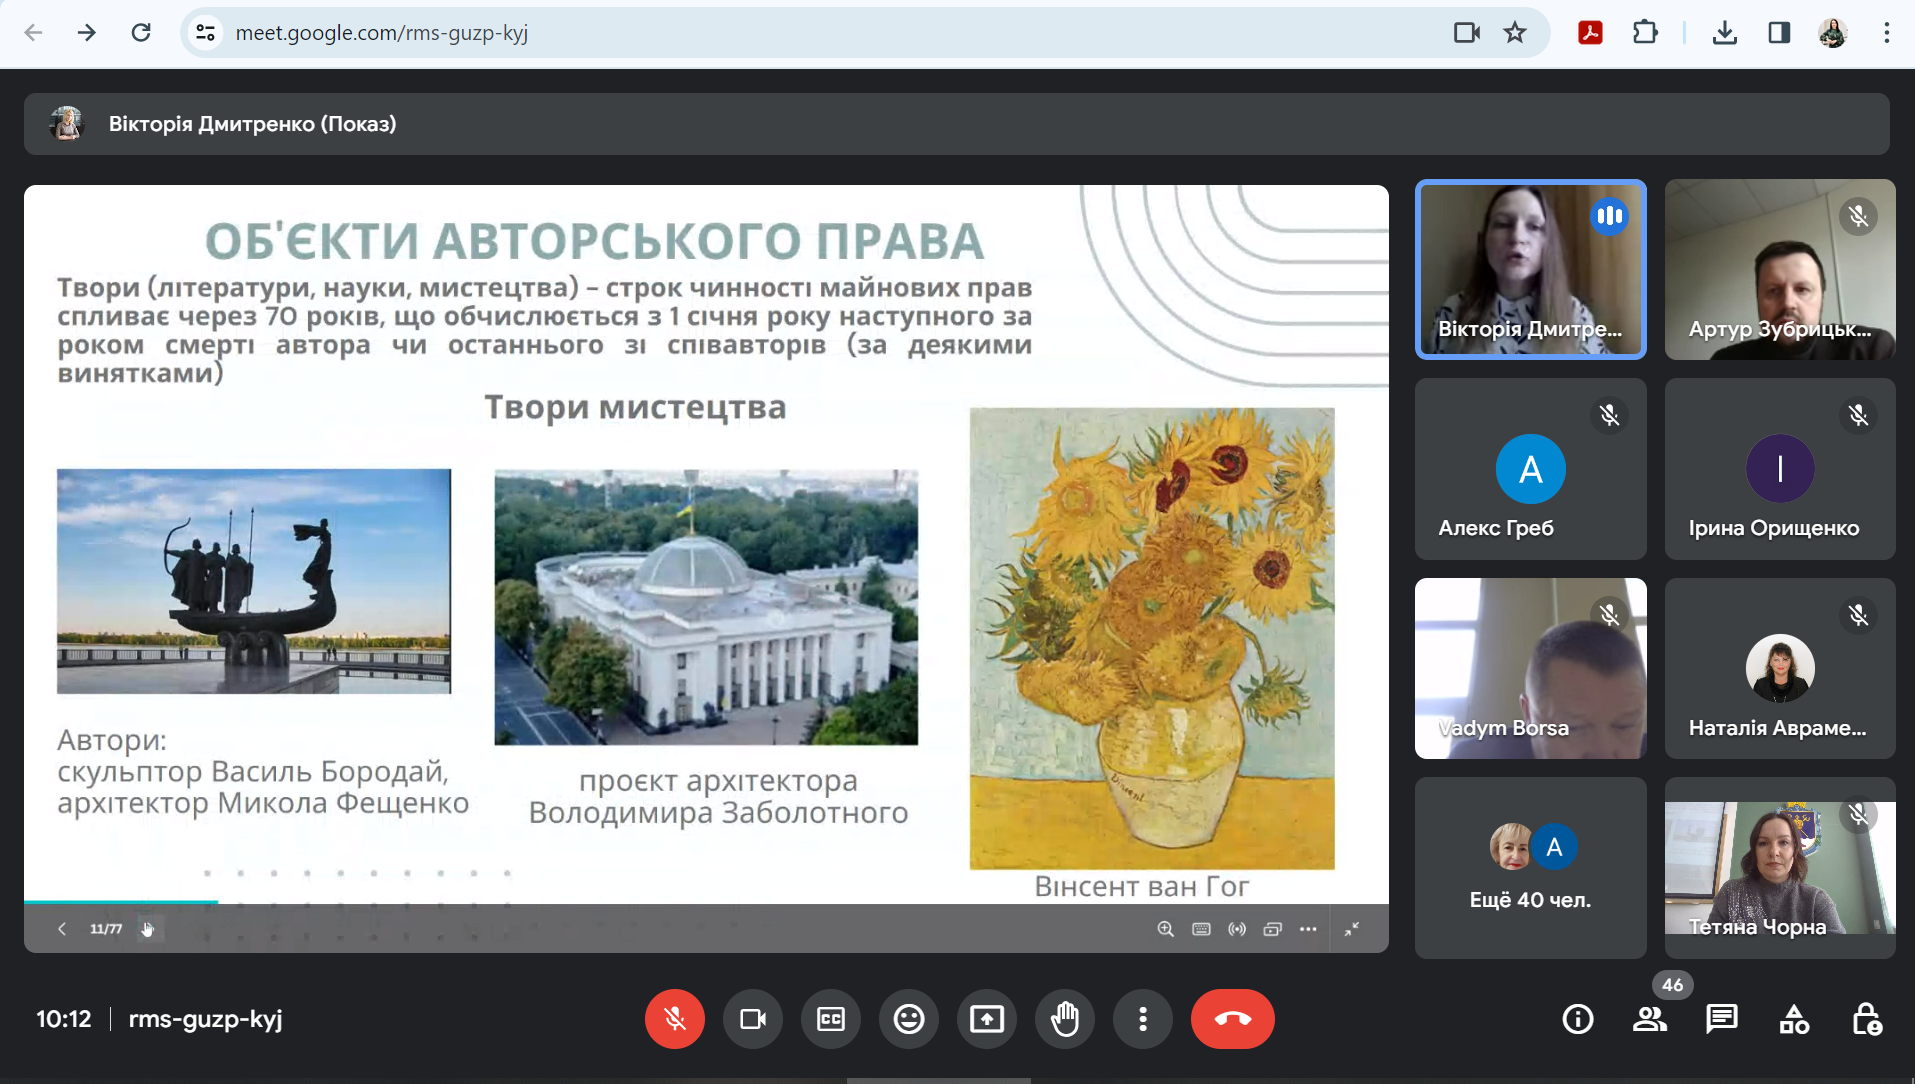Exit fullscreen of the presentation slide
This screenshot has width=1915, height=1084.
tap(1352, 929)
